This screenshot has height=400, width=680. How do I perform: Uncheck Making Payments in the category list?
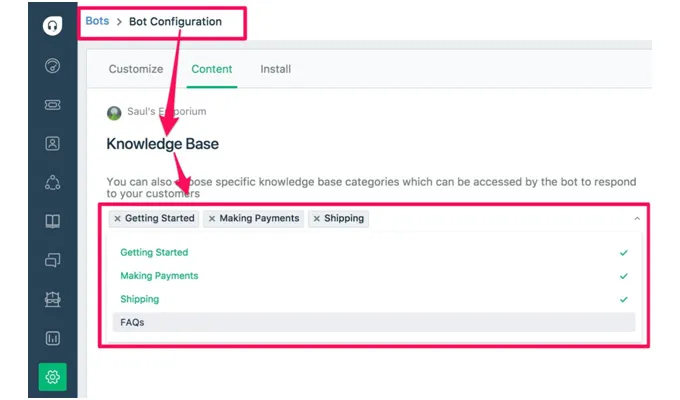point(159,276)
